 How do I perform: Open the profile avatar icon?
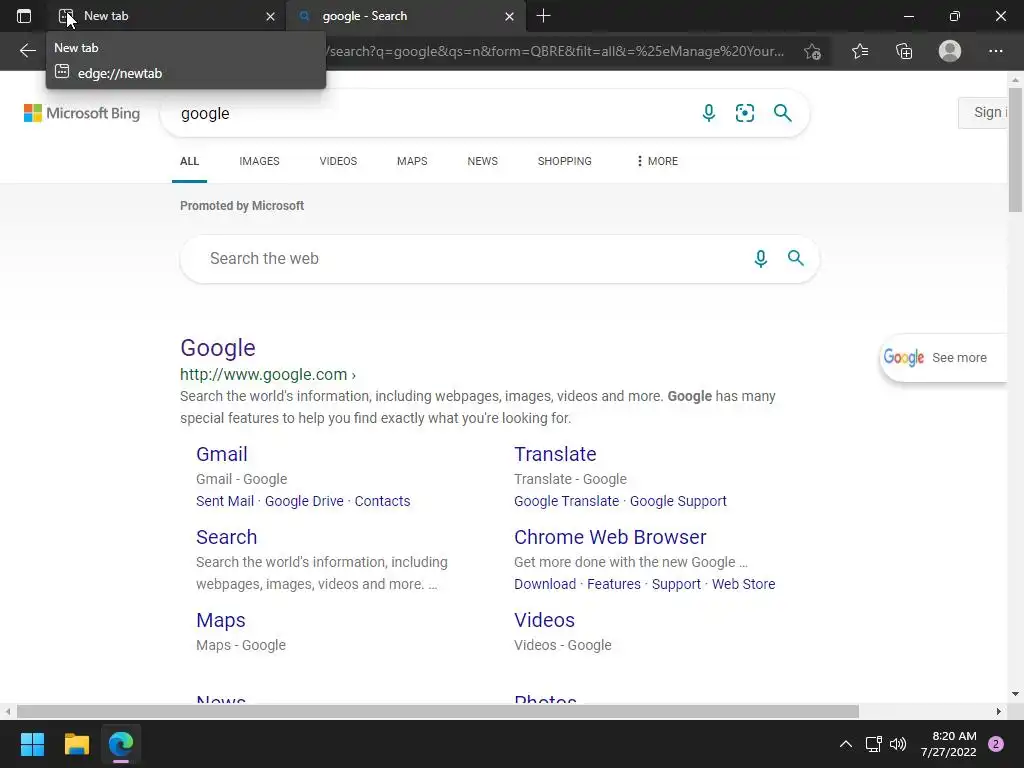950,51
